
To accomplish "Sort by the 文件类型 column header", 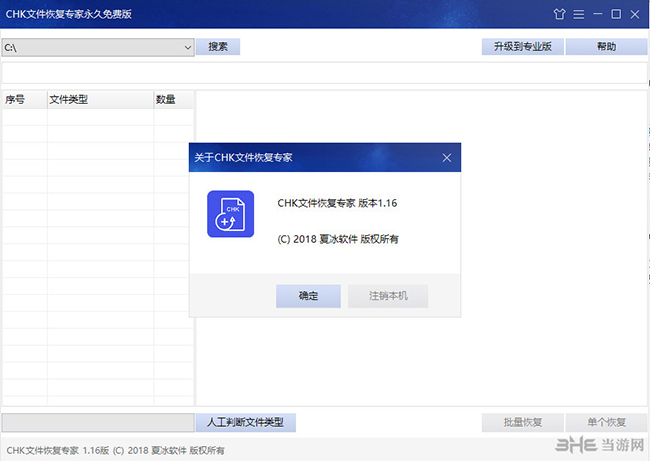I will click(x=100, y=99).
